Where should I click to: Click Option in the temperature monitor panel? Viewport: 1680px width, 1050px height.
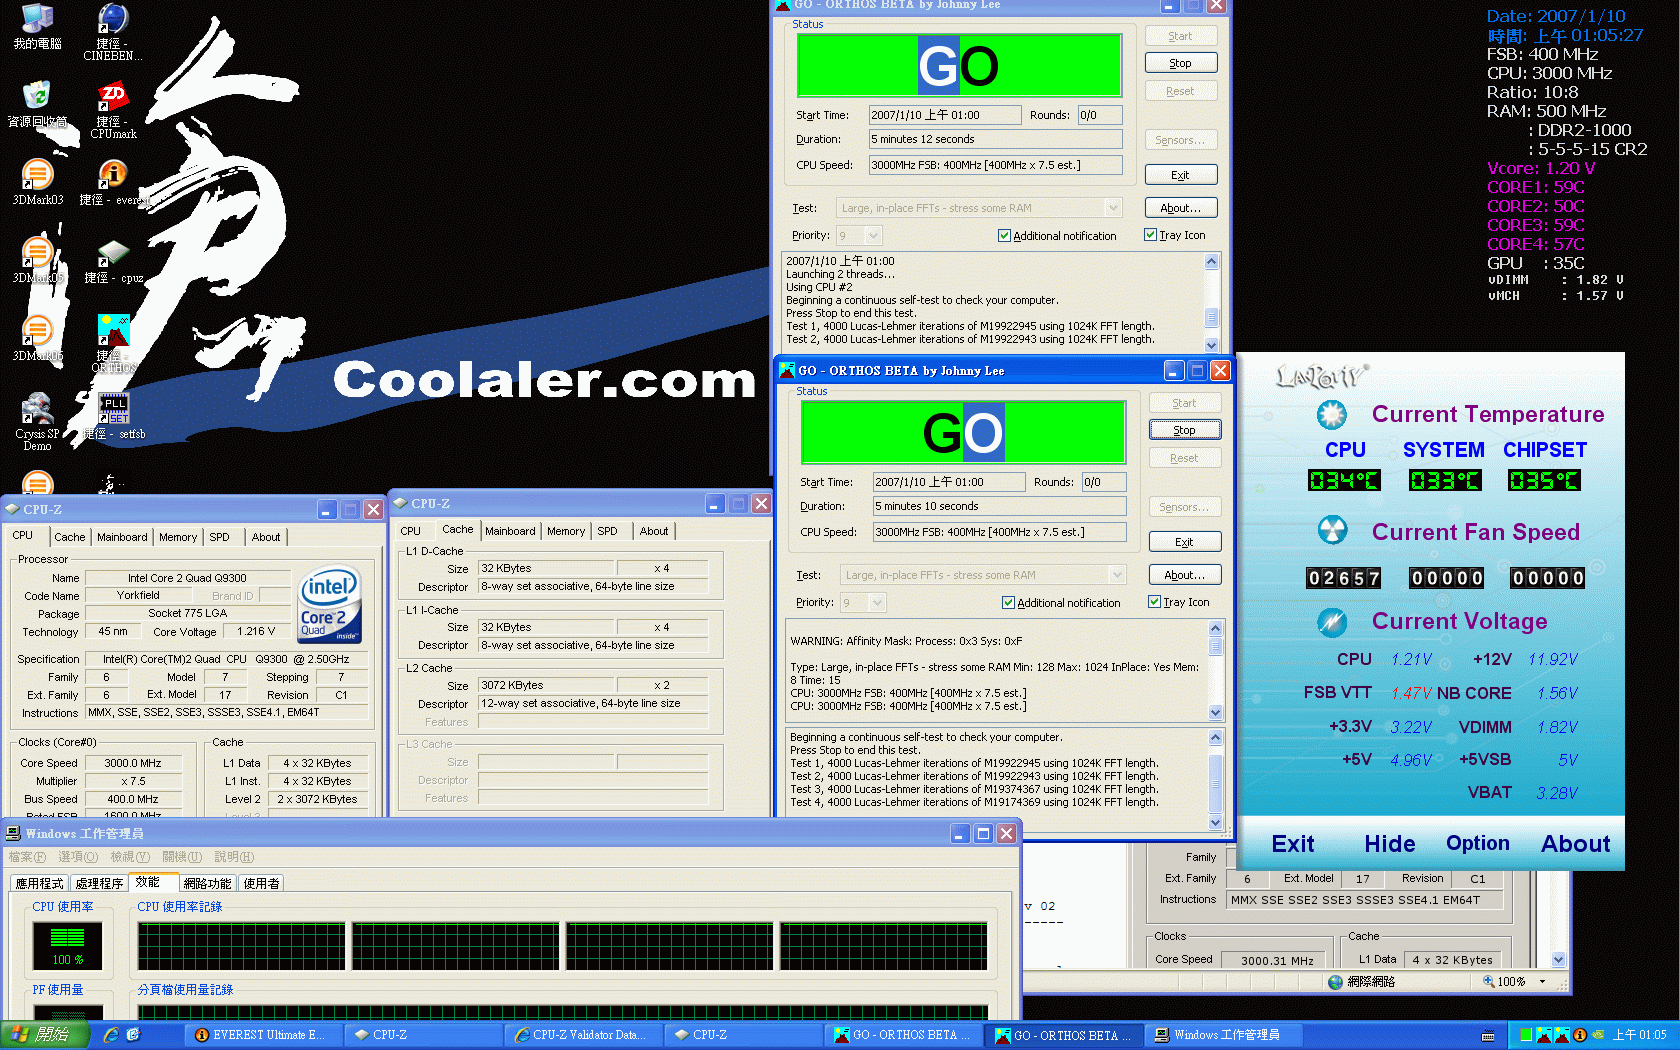point(1477,843)
